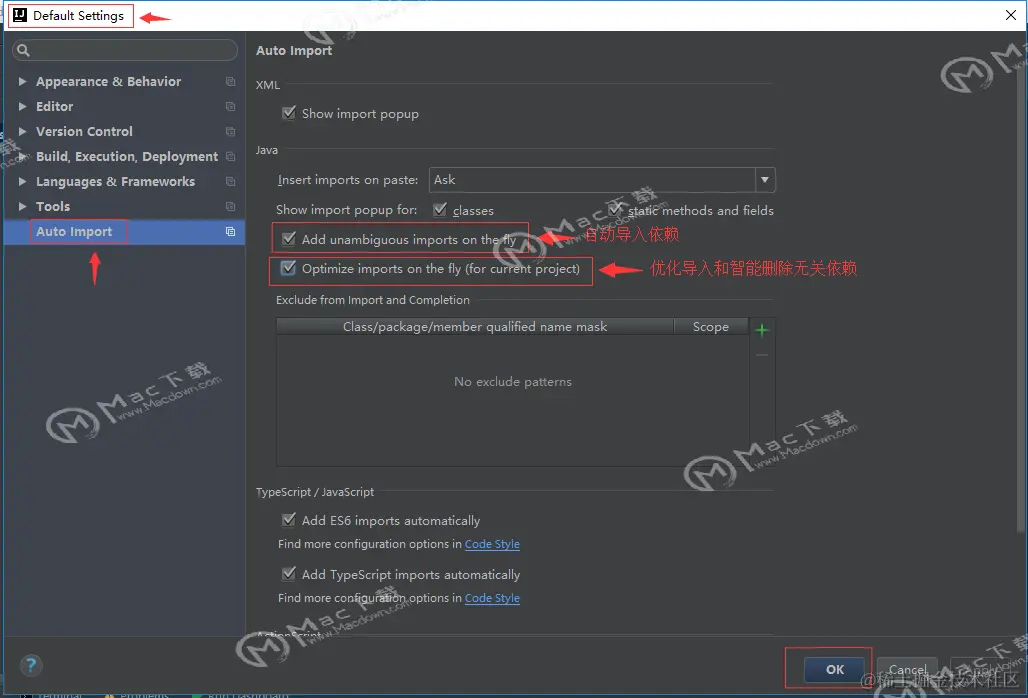1028x698 pixels.
Task: Add an exclude pattern with the green plus
Action: 762,330
